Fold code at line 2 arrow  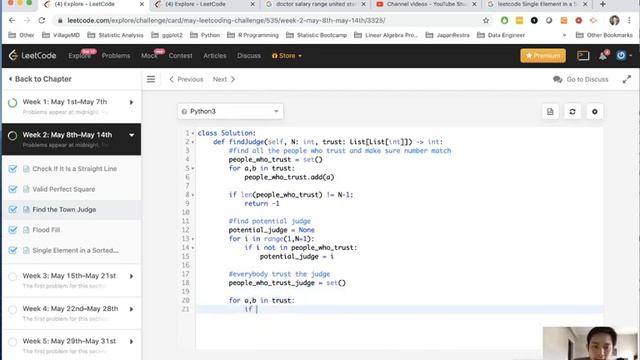pos(193,142)
